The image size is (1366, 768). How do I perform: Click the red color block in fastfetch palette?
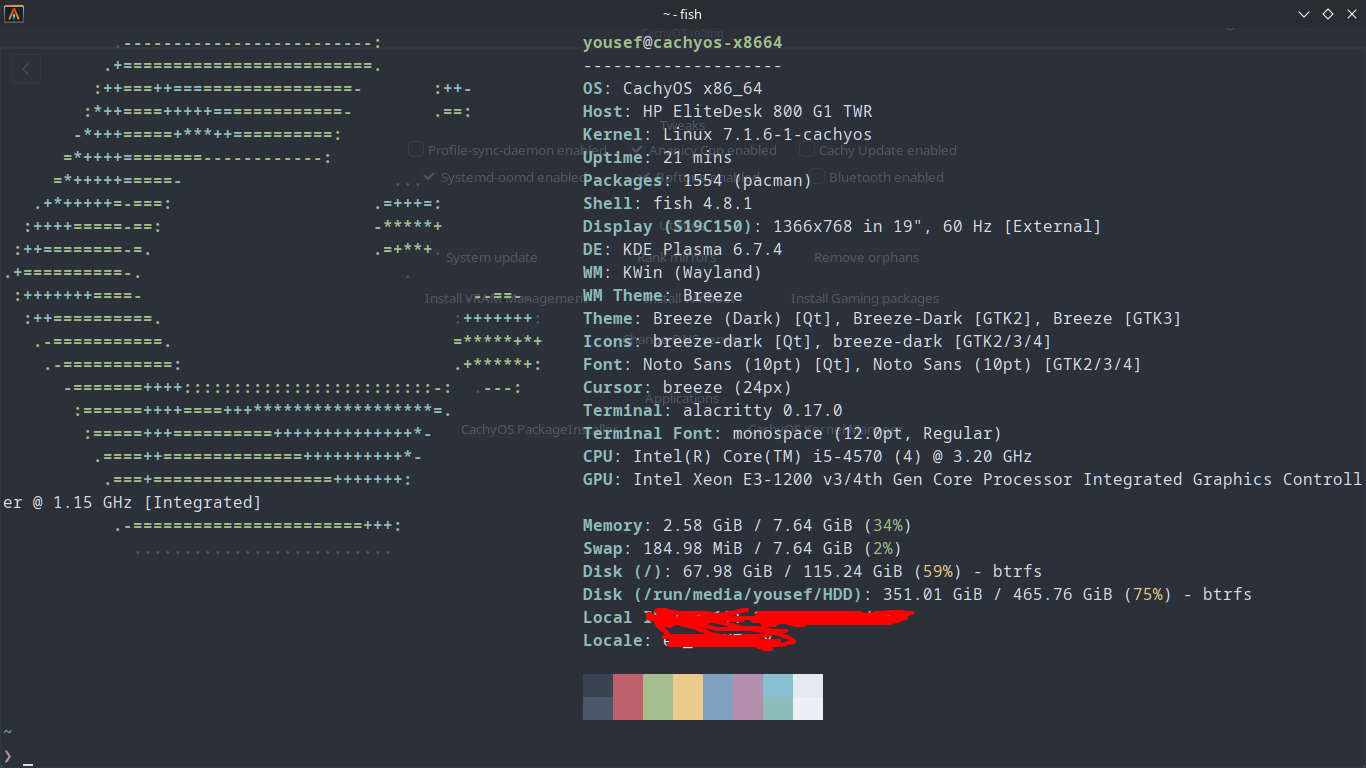tap(628, 697)
